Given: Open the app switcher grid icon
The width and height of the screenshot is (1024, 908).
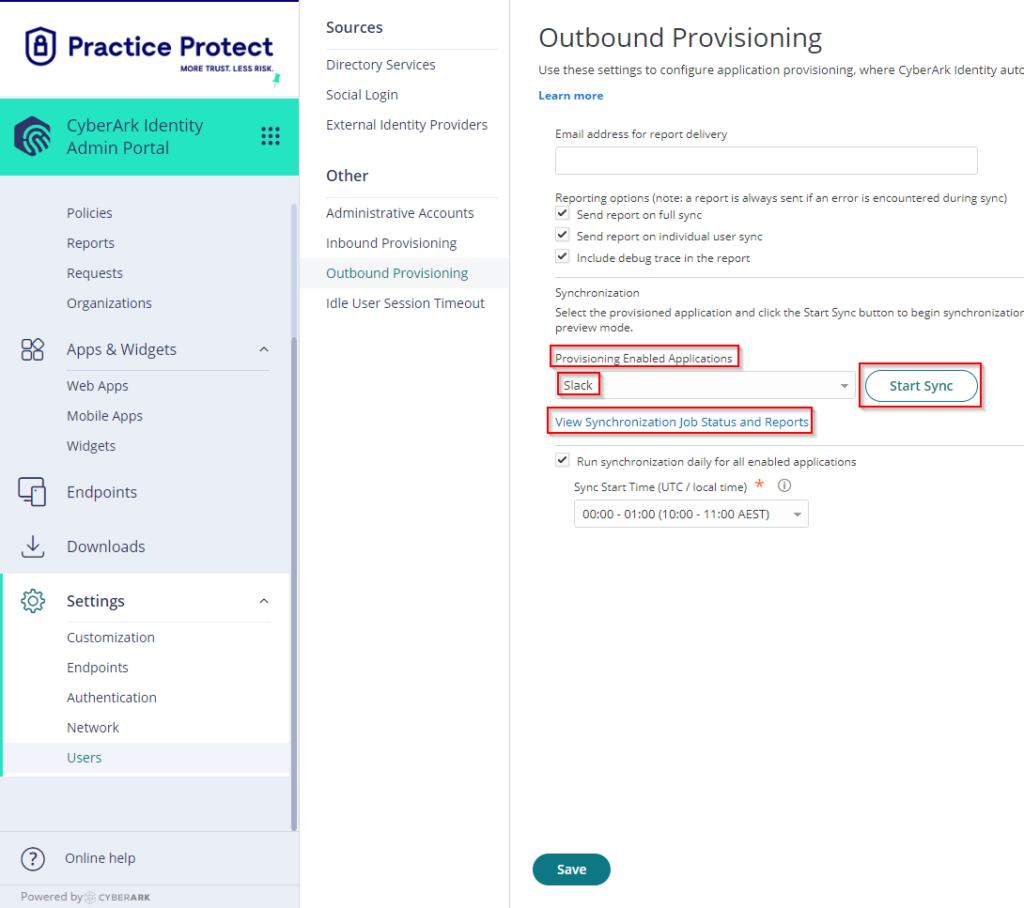Looking at the screenshot, I should 270,136.
